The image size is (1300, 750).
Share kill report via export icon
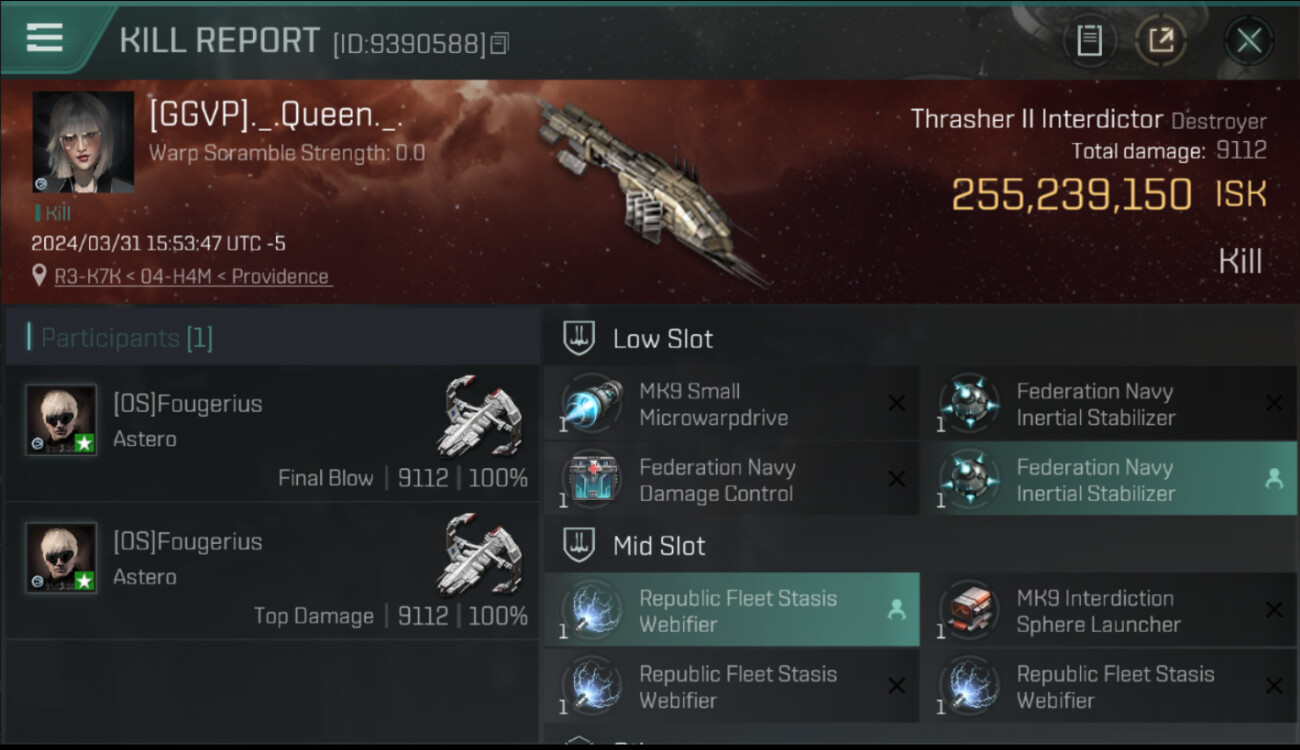coord(1161,40)
